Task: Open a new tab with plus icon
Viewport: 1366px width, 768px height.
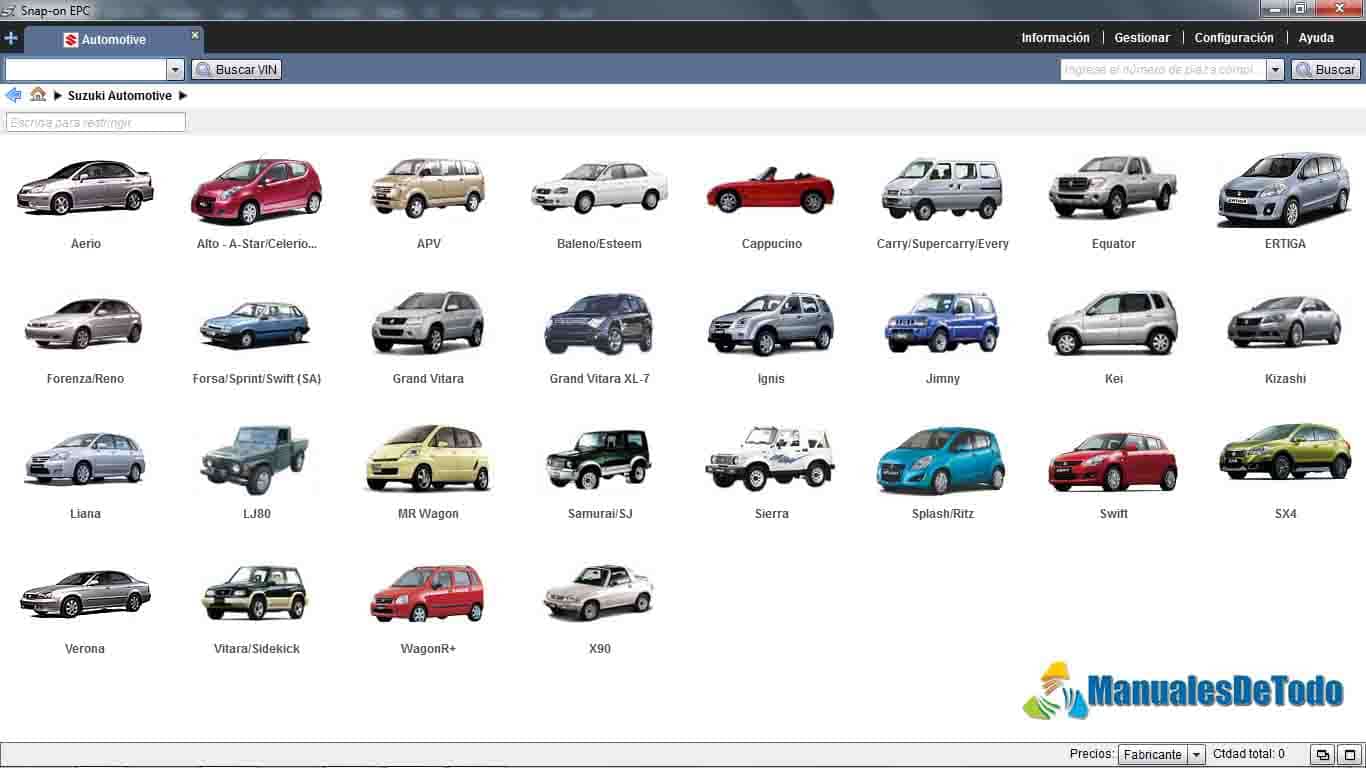Action: tap(11, 39)
